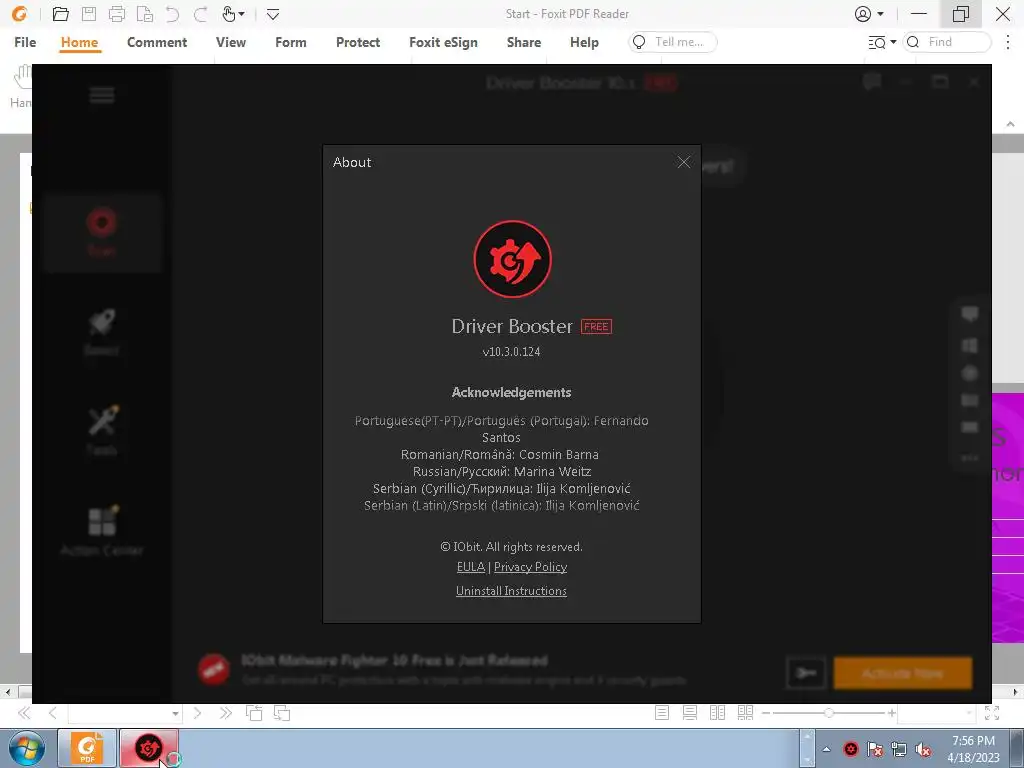The height and width of the screenshot is (768, 1024).
Task: Select facing pages view mode
Action: point(717,713)
